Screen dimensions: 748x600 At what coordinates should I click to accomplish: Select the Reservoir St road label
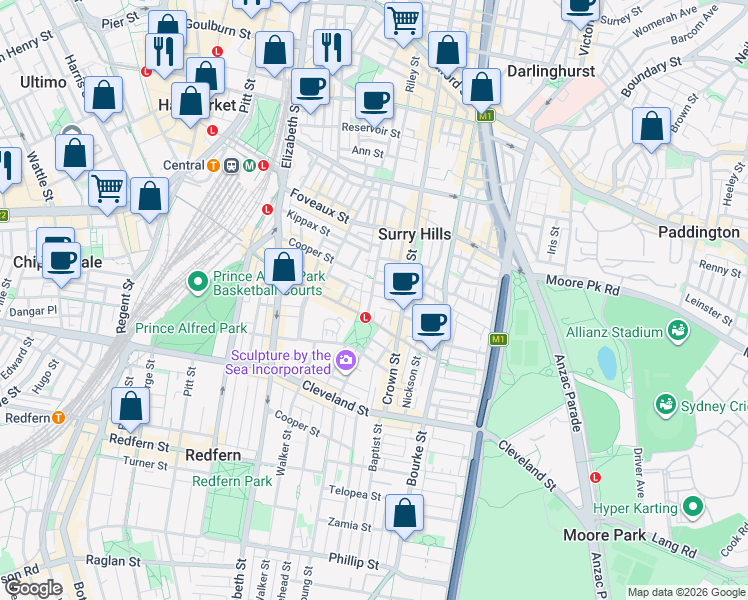(371, 130)
